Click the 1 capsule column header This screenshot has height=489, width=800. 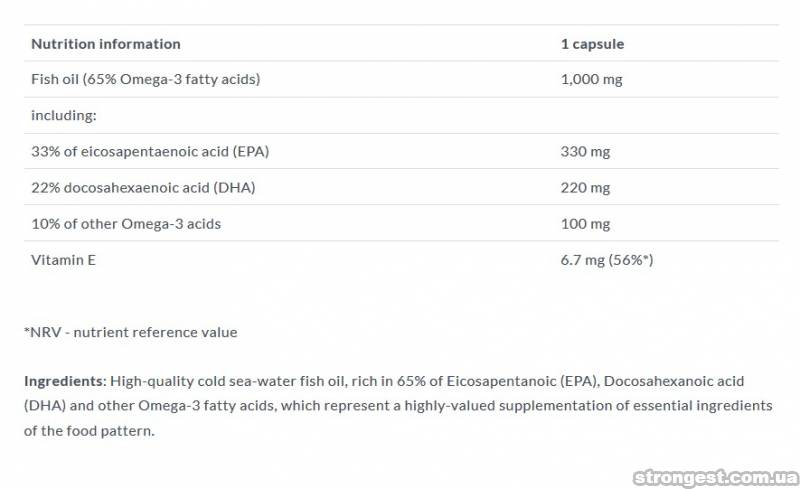pos(592,44)
